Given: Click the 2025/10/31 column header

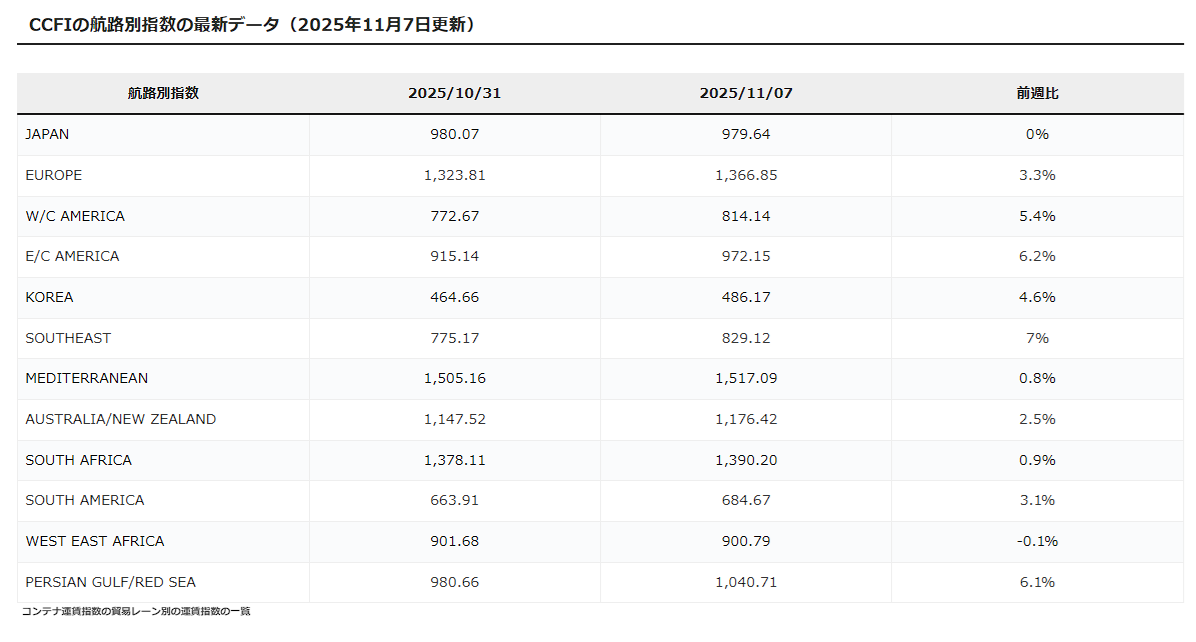Looking at the screenshot, I should tap(454, 93).
